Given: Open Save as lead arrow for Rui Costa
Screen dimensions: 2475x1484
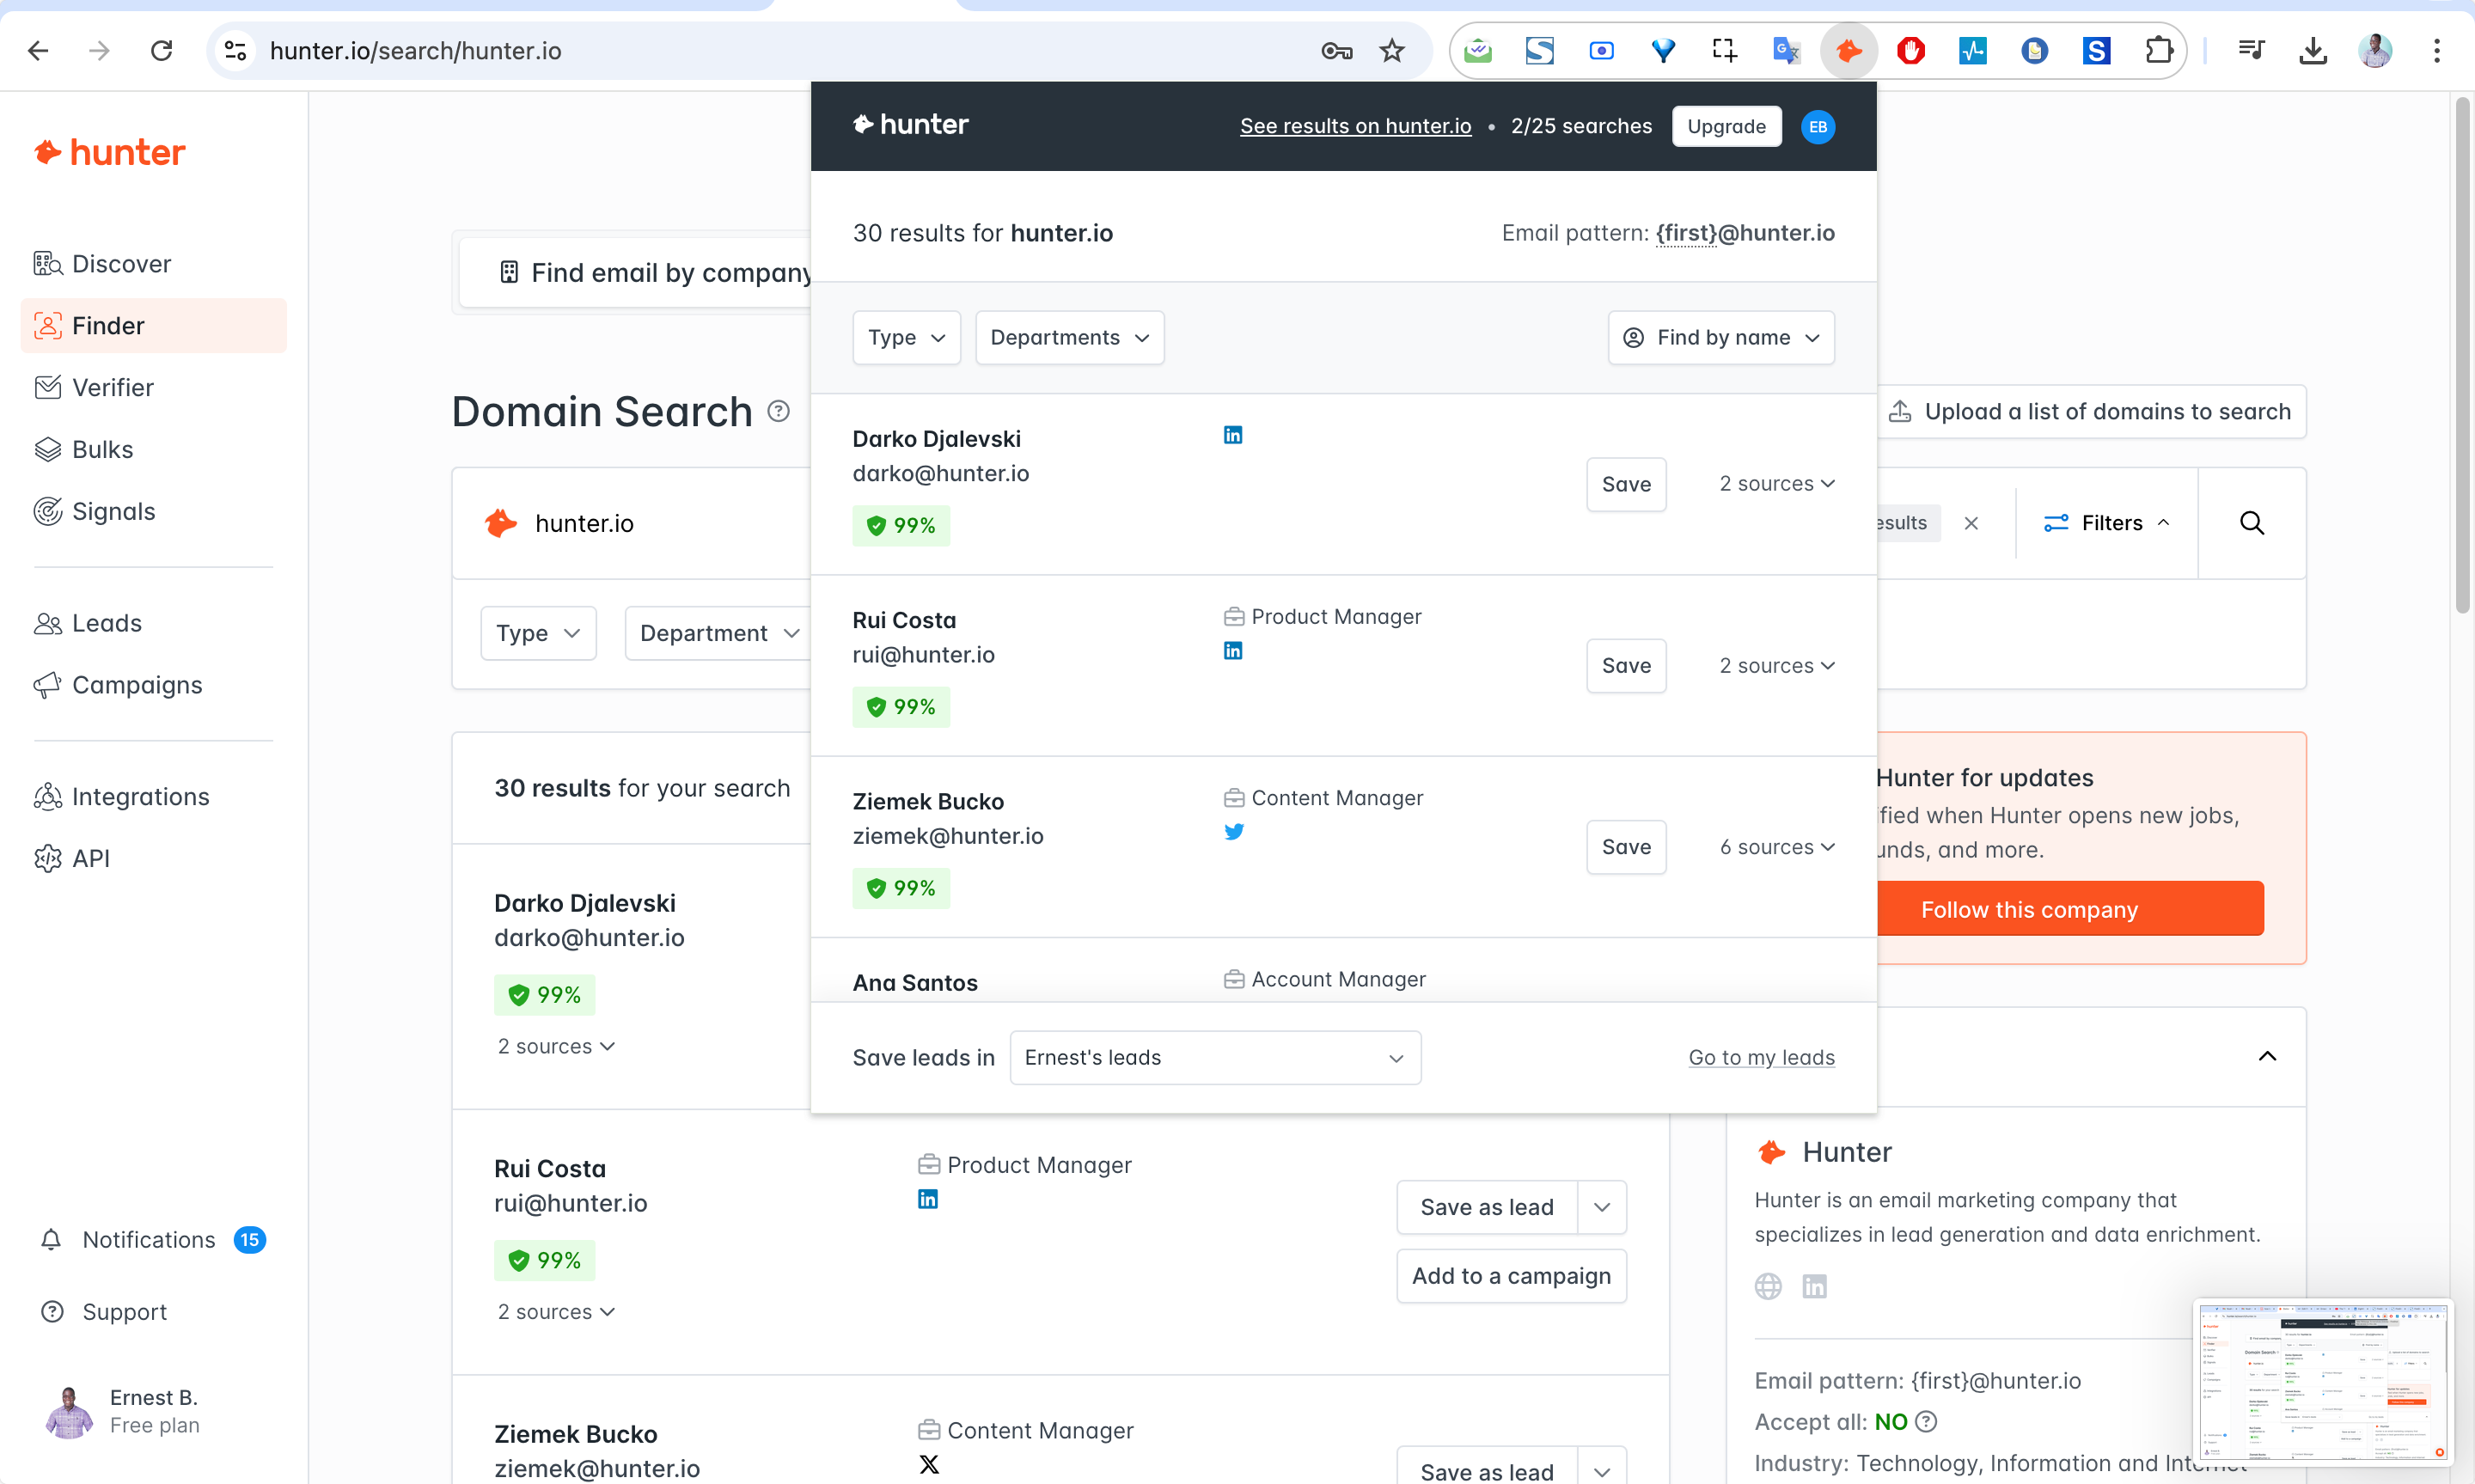Looking at the screenshot, I should tap(1602, 1207).
